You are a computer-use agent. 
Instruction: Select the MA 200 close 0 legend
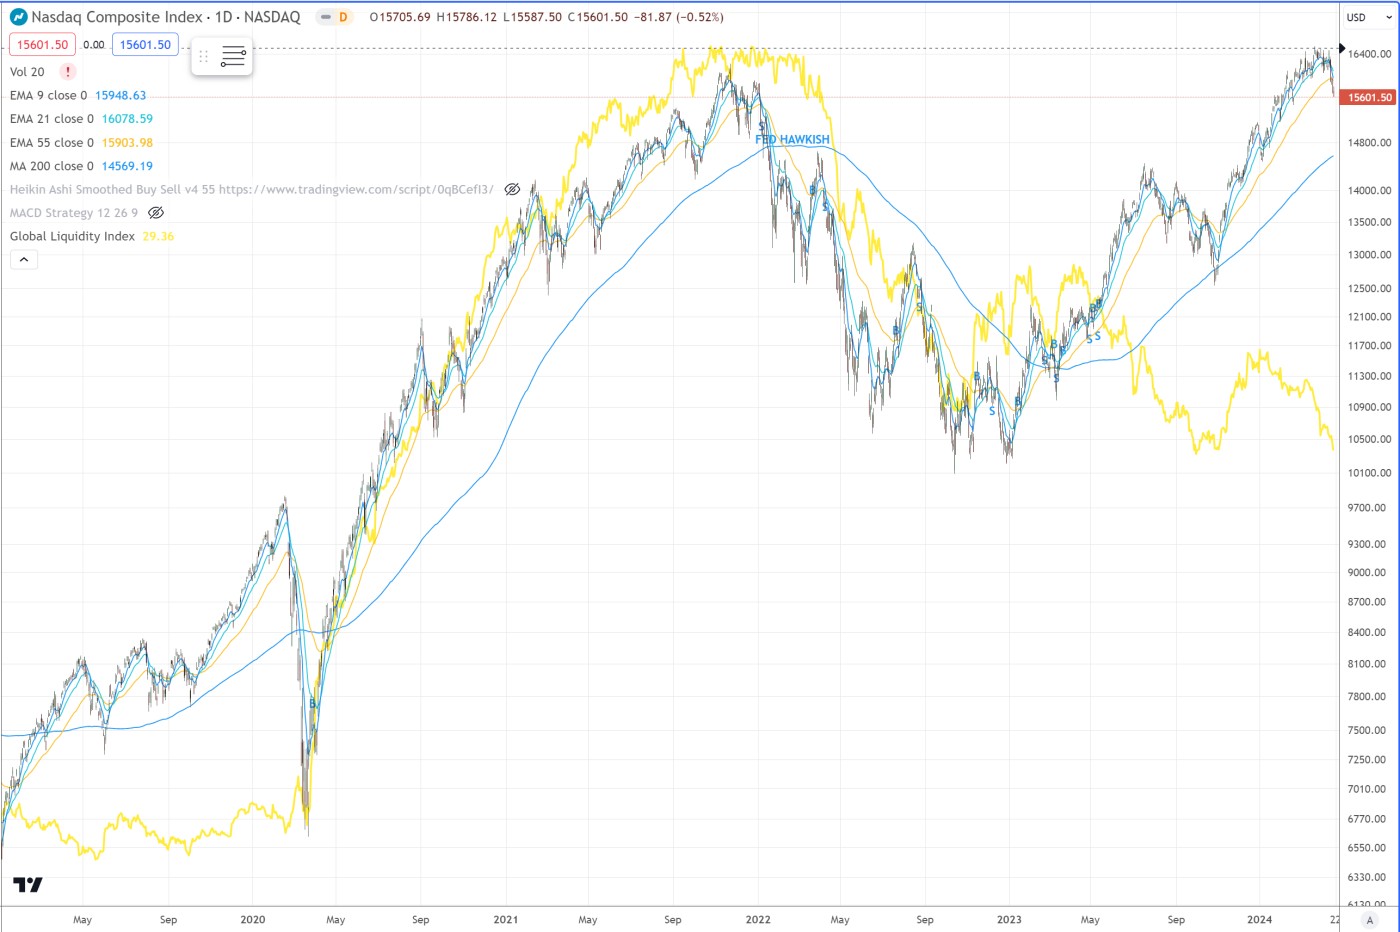coord(52,166)
